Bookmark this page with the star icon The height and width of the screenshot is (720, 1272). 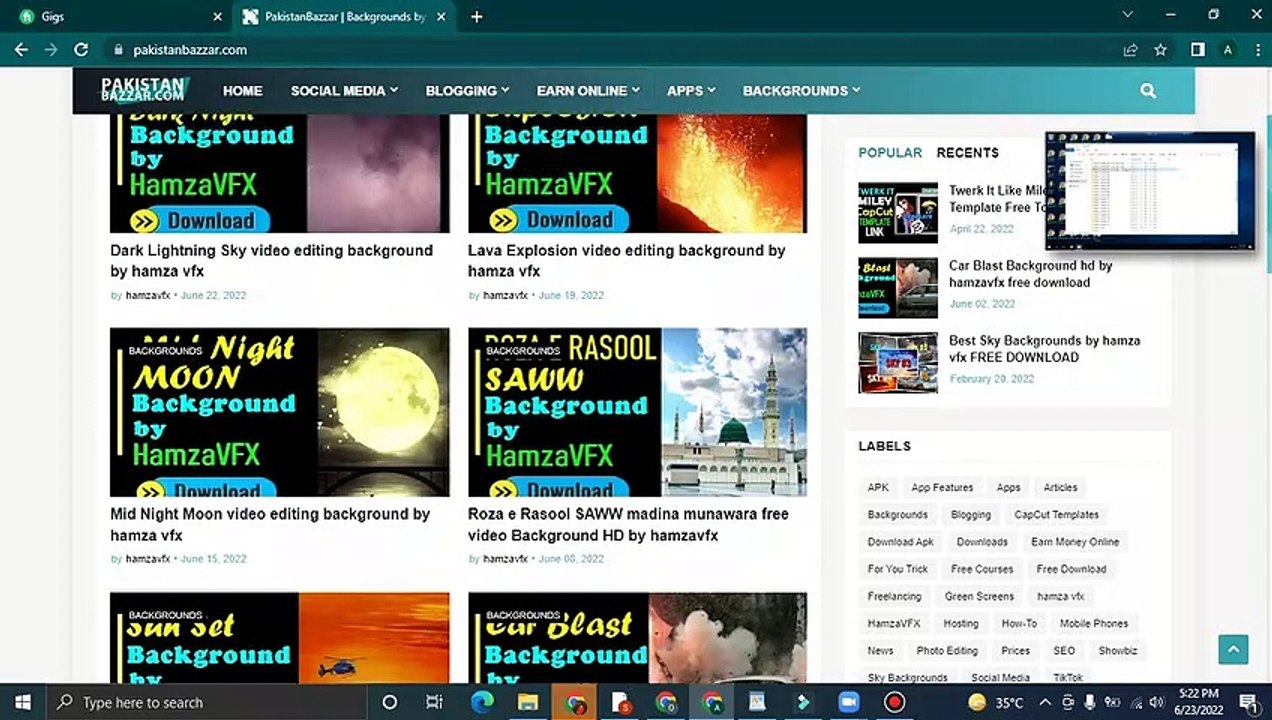tap(1160, 49)
